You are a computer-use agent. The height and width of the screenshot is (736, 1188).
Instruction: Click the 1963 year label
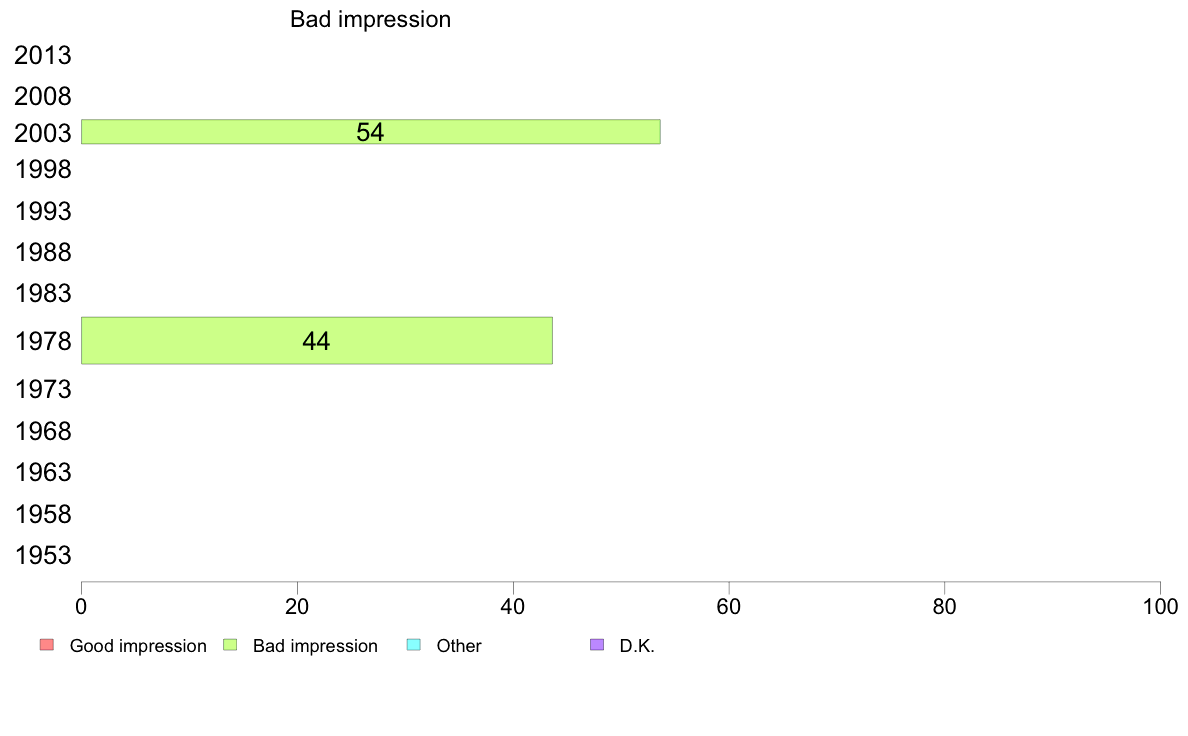click(43, 473)
